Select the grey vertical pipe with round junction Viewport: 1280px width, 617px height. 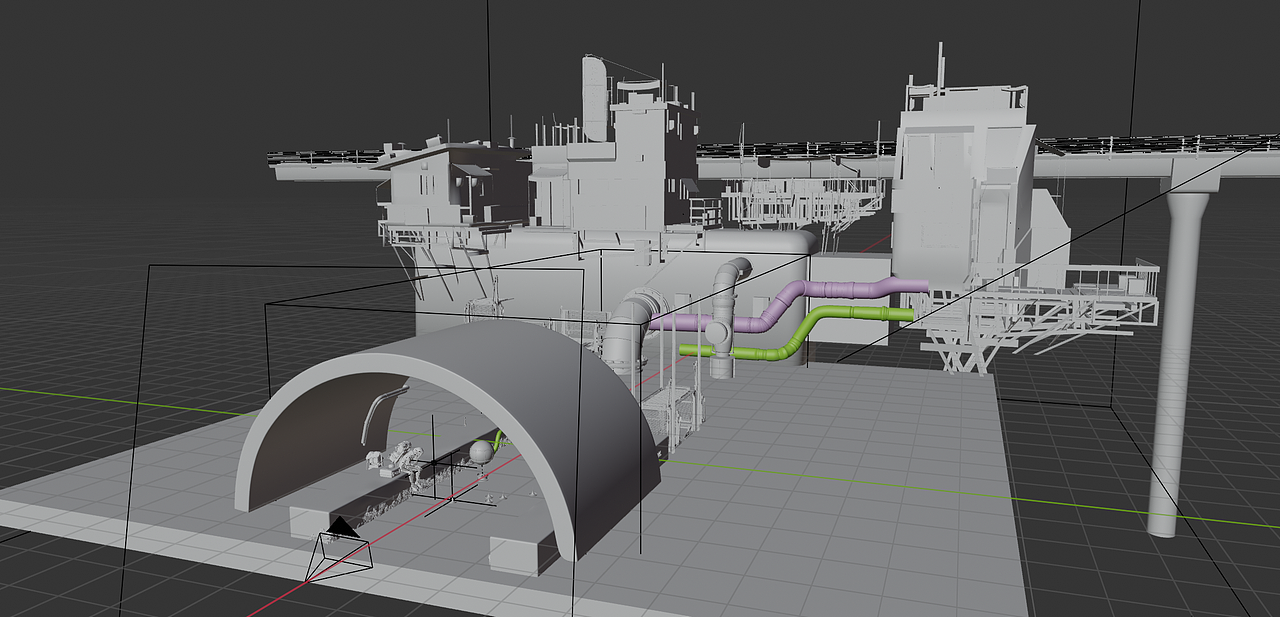(723, 318)
